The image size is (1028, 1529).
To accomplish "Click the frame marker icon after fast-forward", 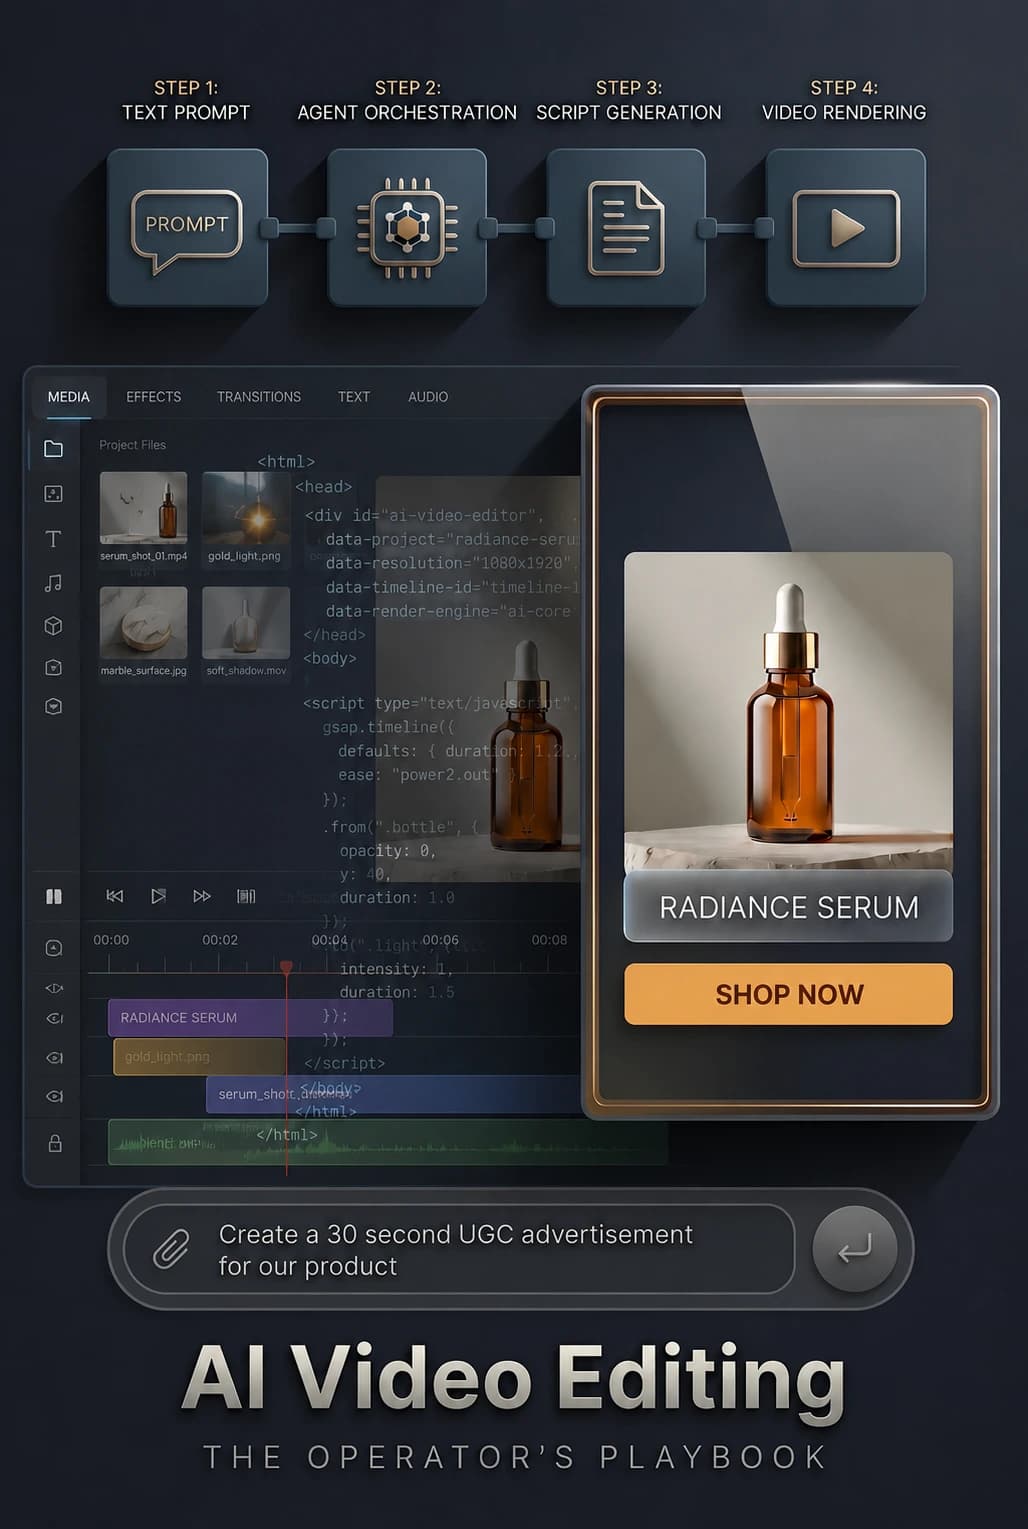I will tap(246, 896).
